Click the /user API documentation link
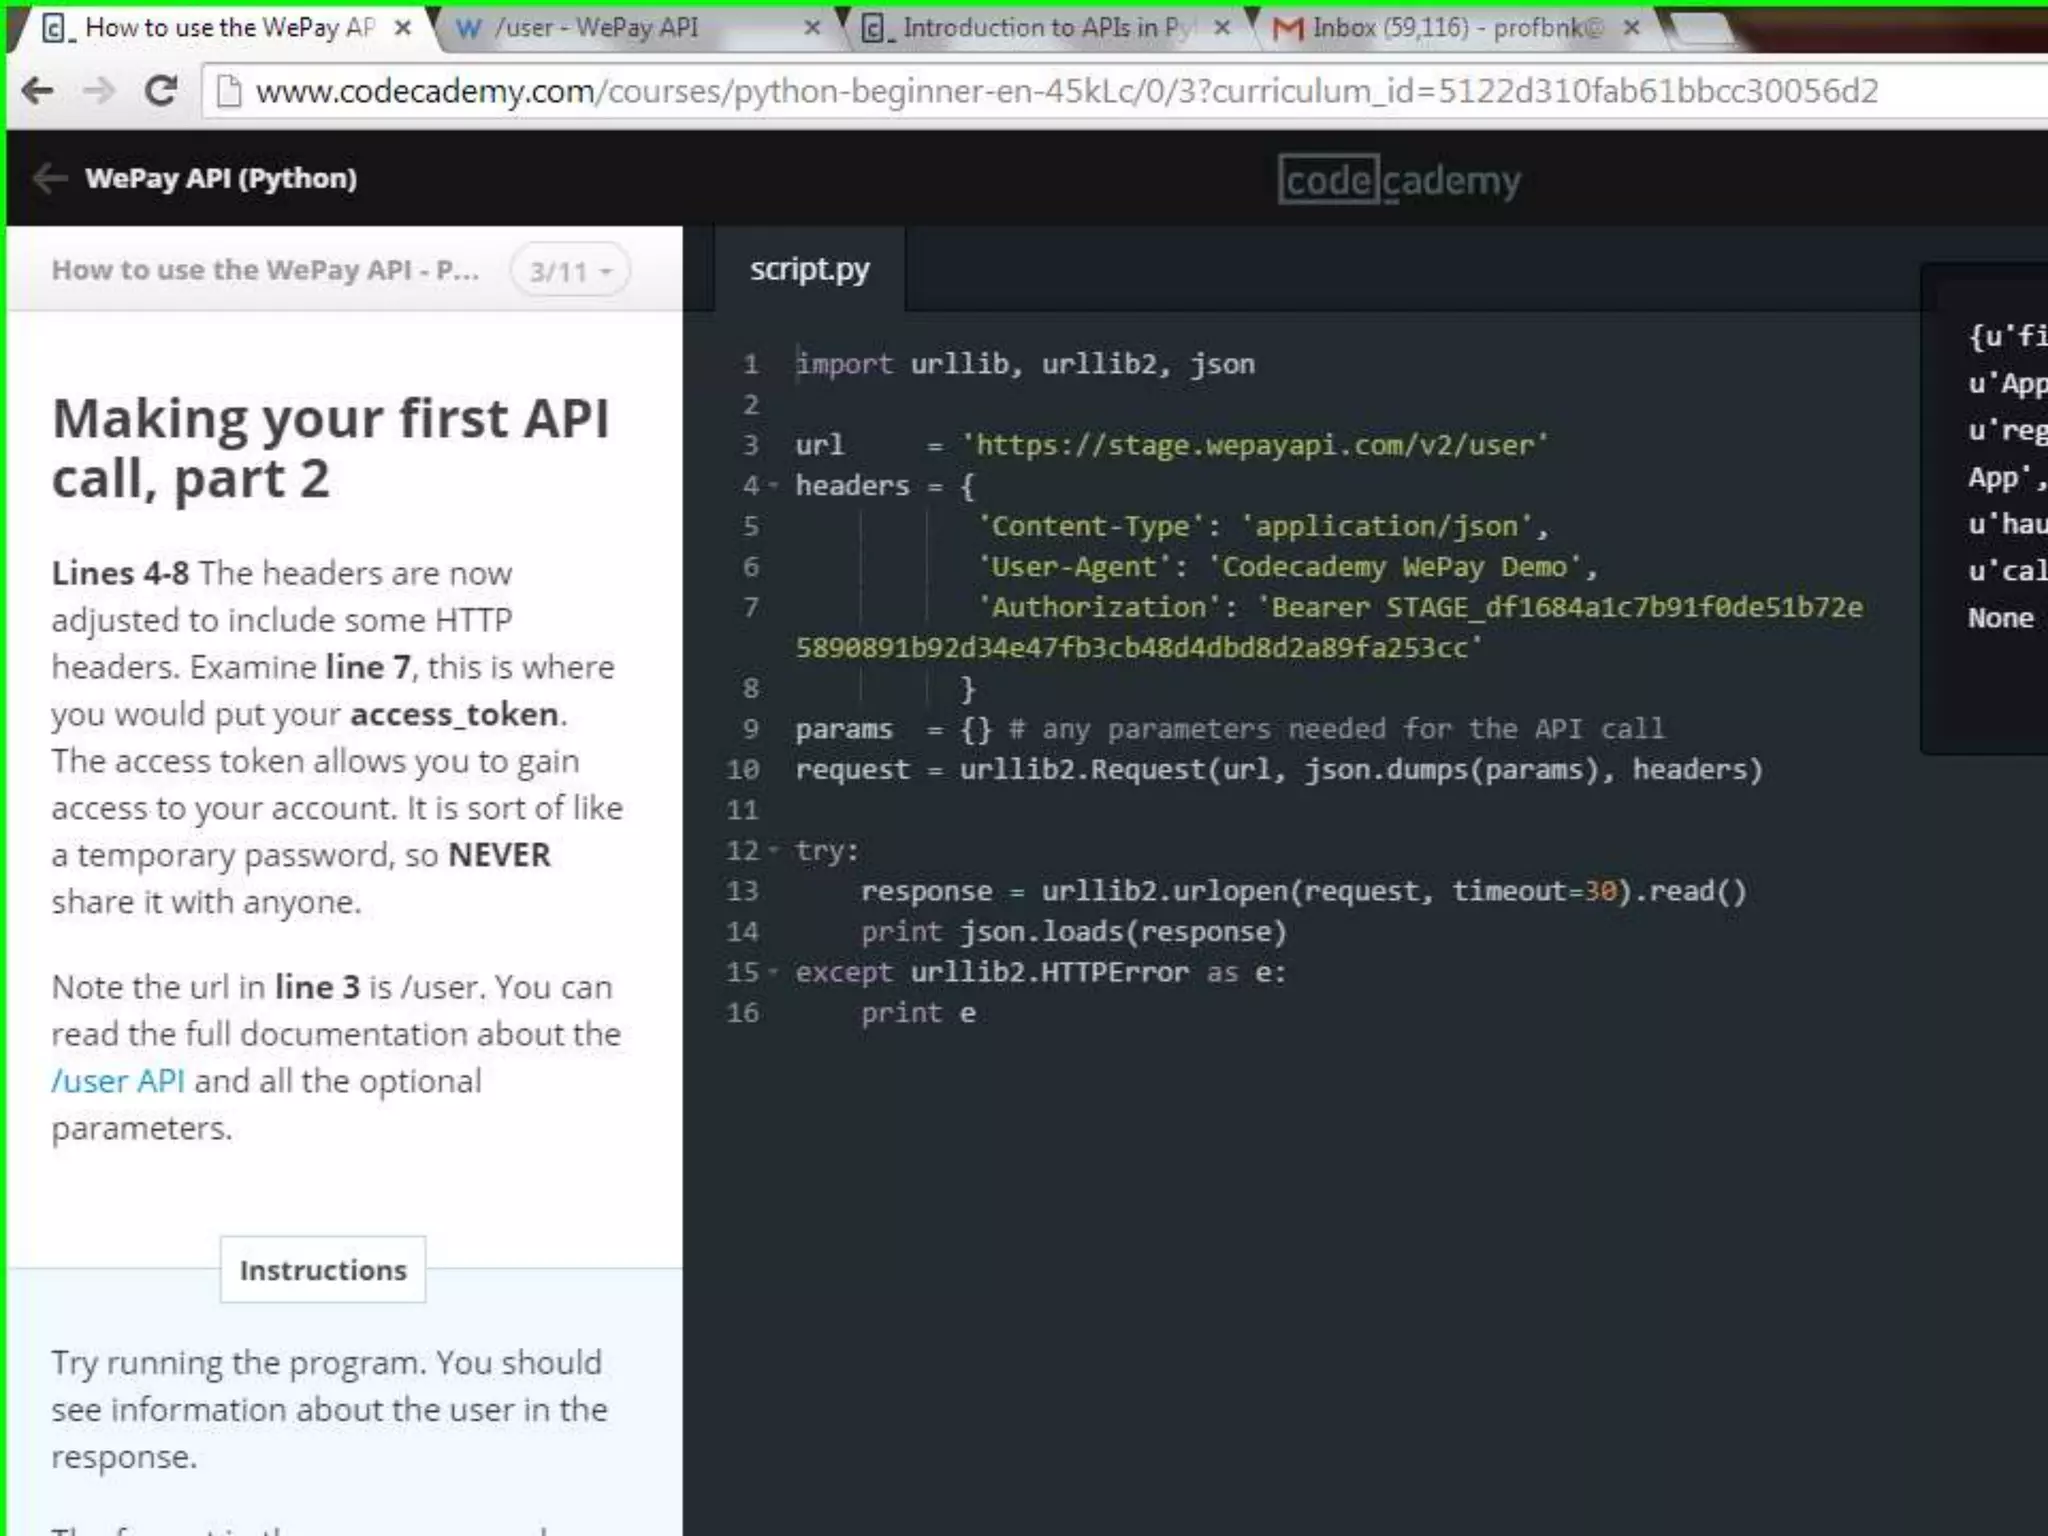The width and height of the screenshot is (2048, 1536). tap(118, 1081)
